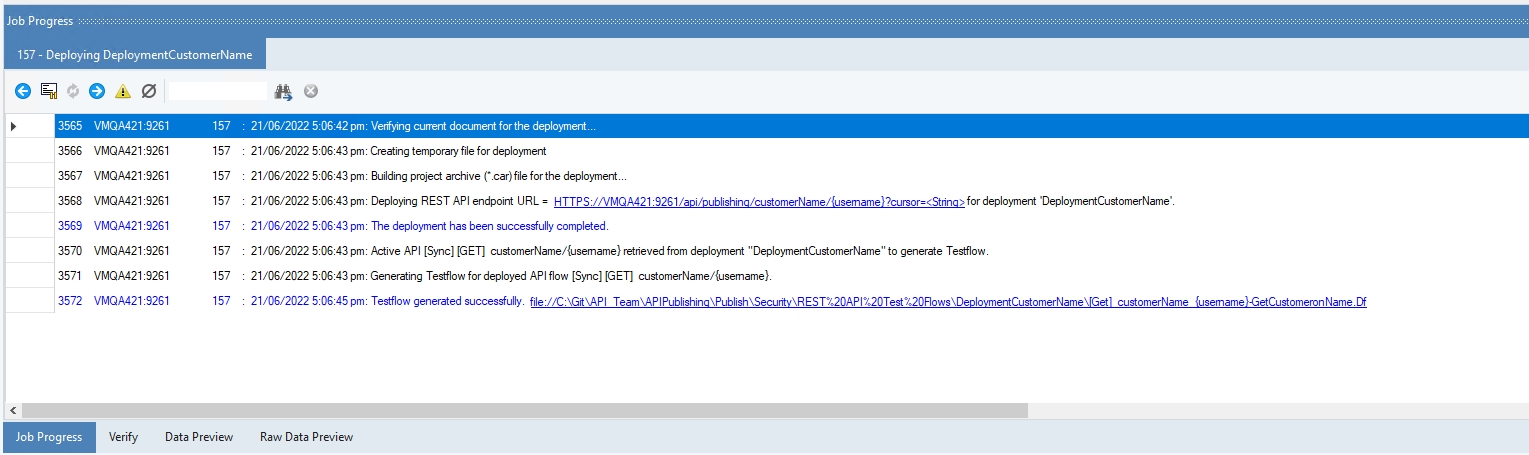The image size is (1529, 455).
Task: Click the yellow warning triangle icon
Action: pos(123,91)
